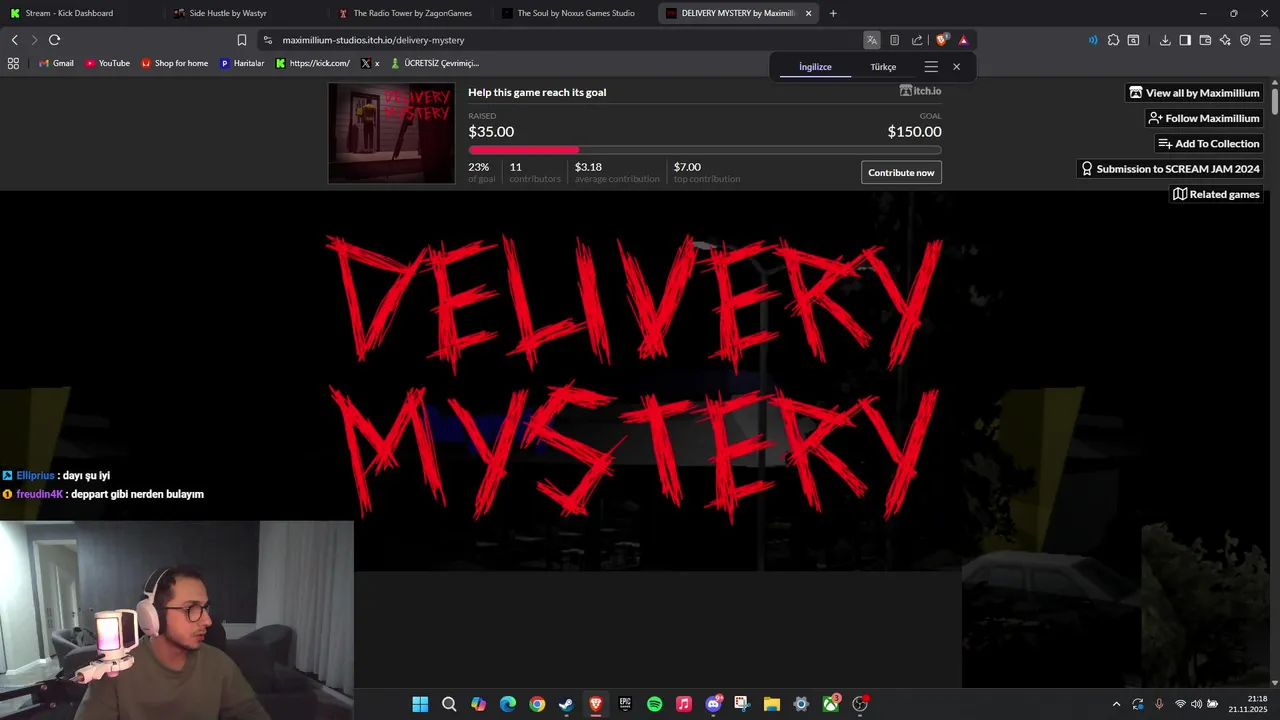Click the Delivery Mystery game thumbnail

(x=392, y=133)
